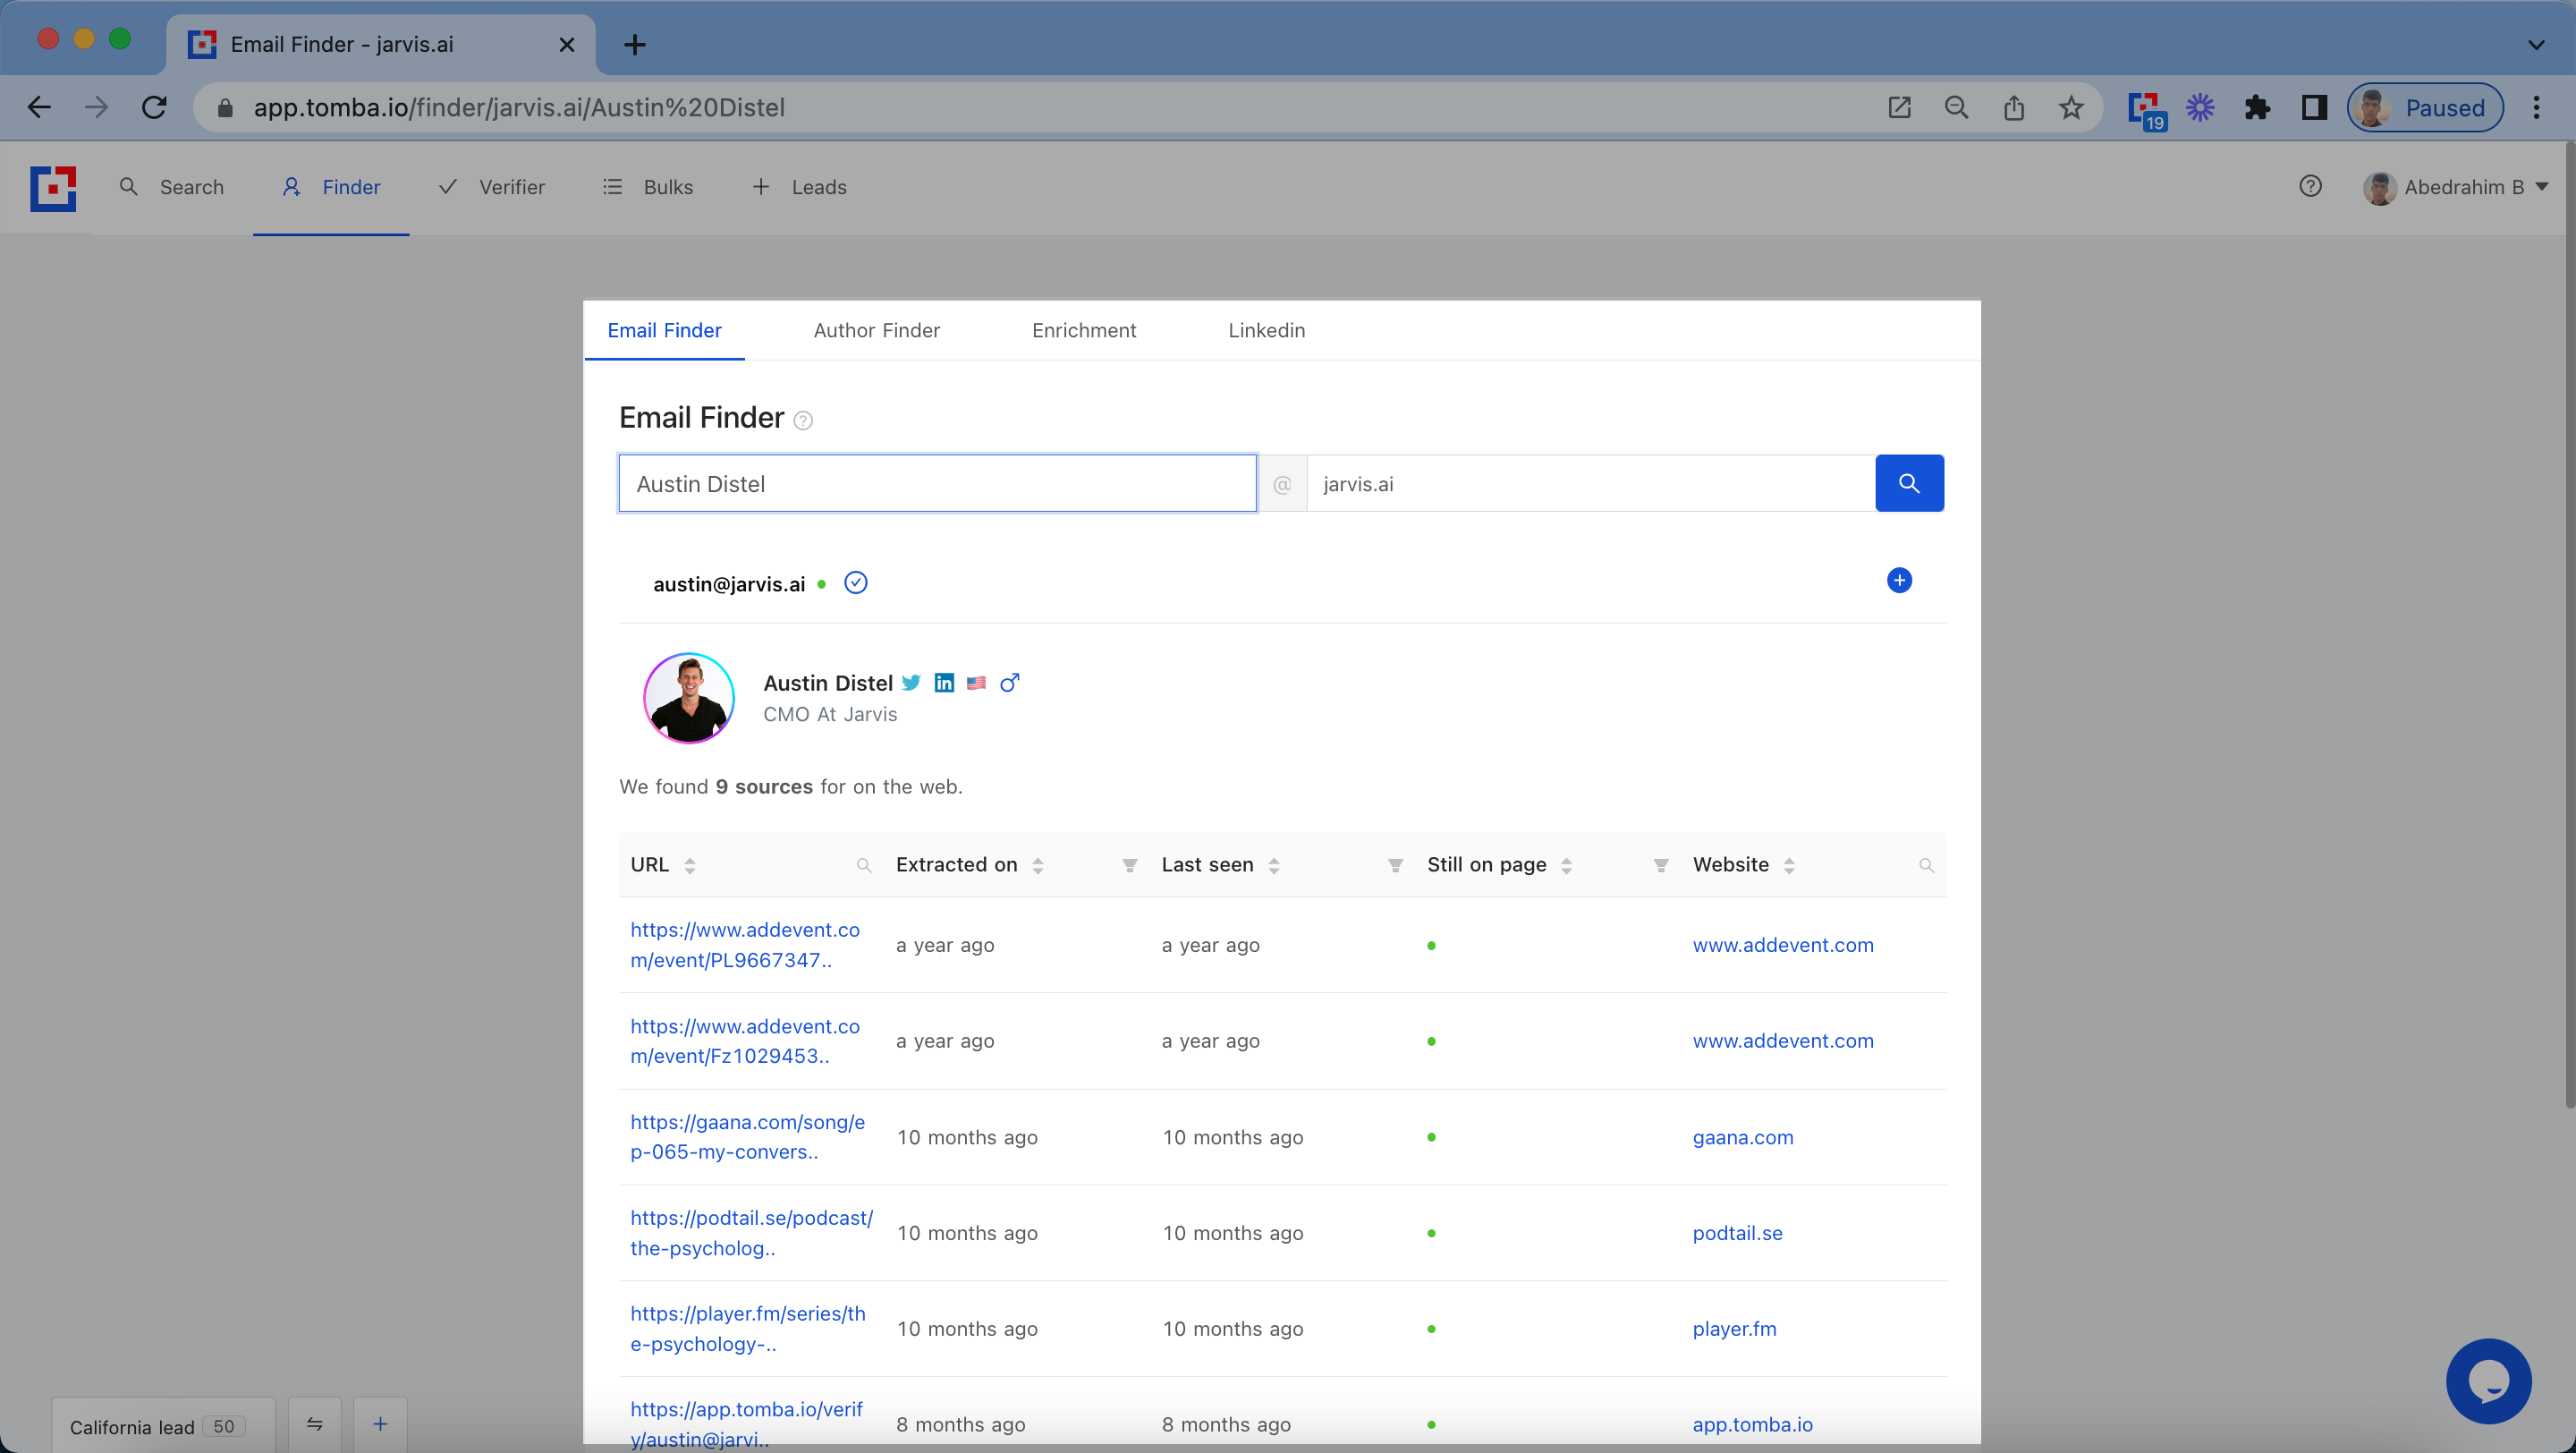This screenshot has height=1453, width=2576.
Task: Open the gaana.com website link
Action: [x=1742, y=1137]
